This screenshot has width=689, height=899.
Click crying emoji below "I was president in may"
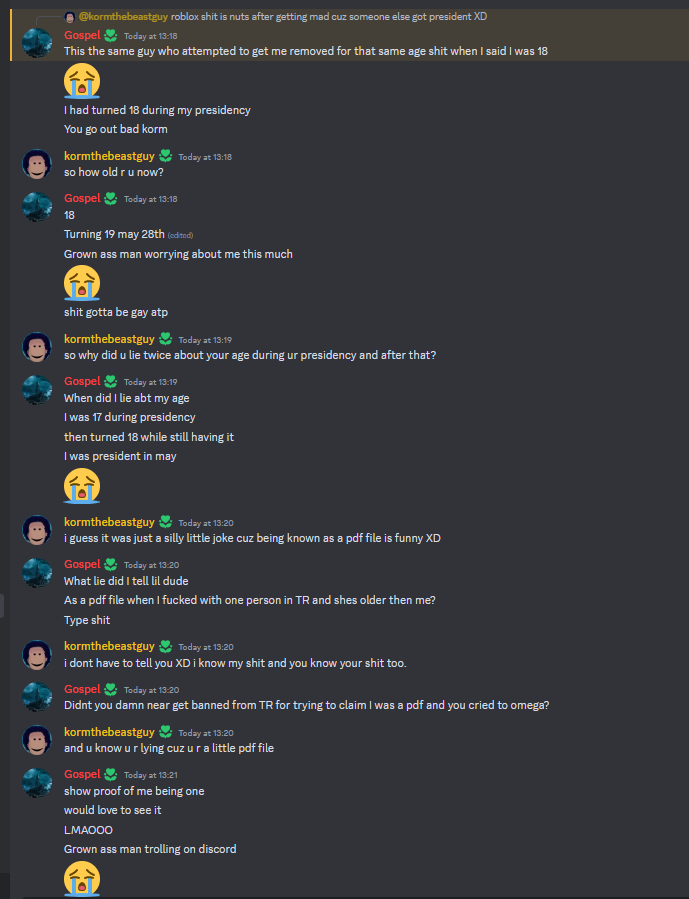(x=82, y=486)
